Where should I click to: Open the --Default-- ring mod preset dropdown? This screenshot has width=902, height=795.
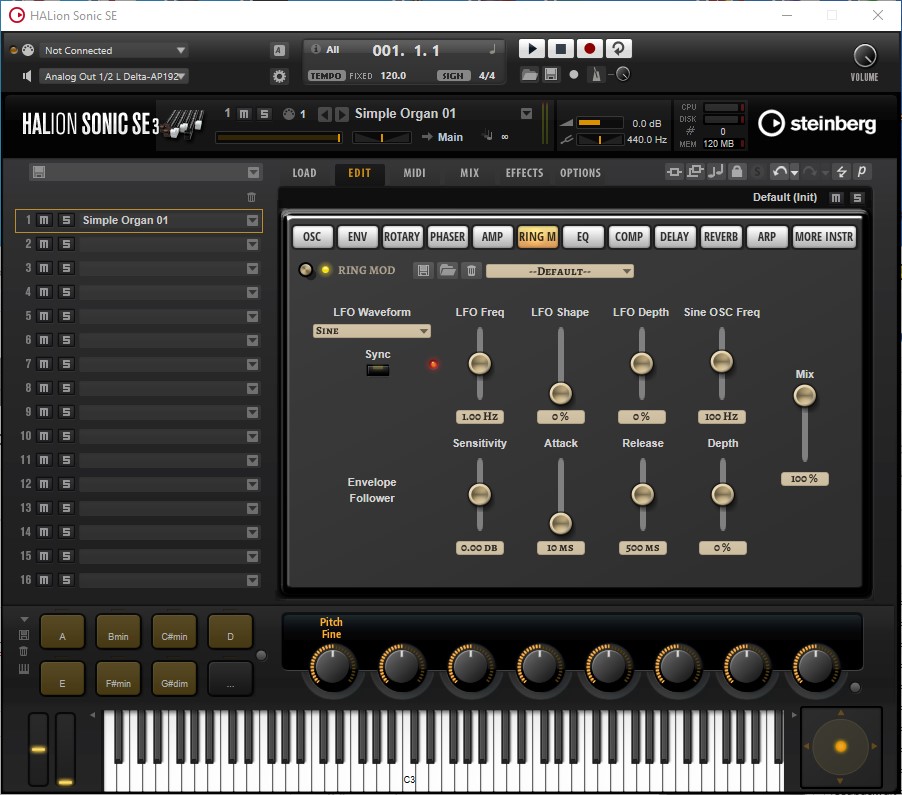pos(560,271)
